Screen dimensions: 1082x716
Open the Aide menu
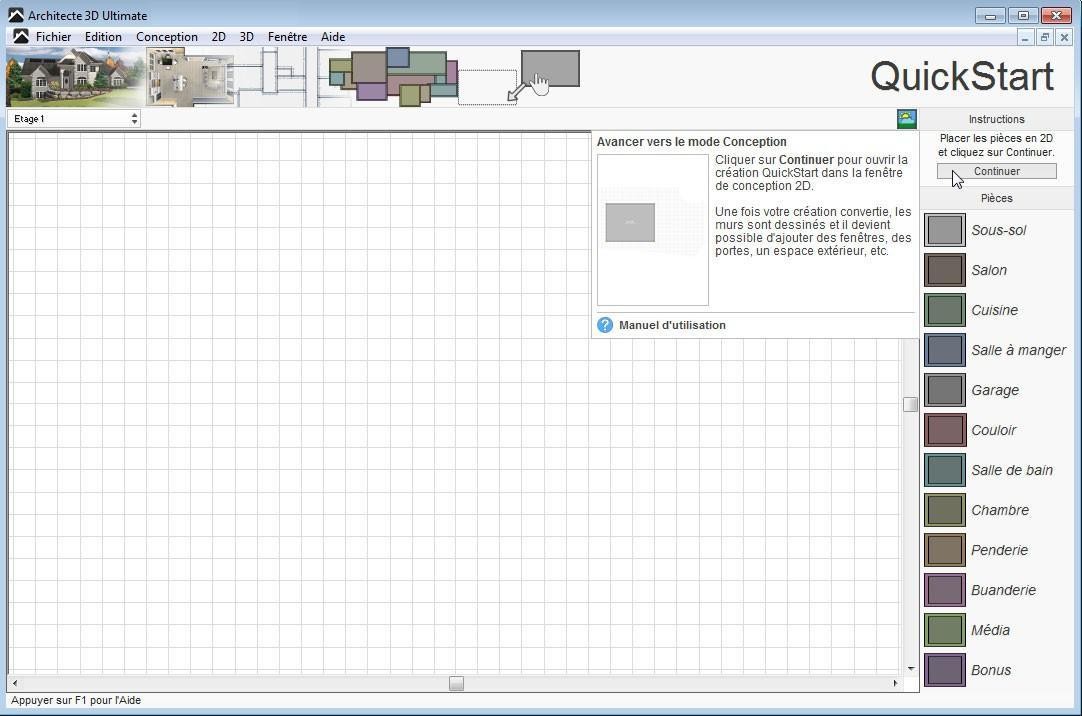pos(333,37)
